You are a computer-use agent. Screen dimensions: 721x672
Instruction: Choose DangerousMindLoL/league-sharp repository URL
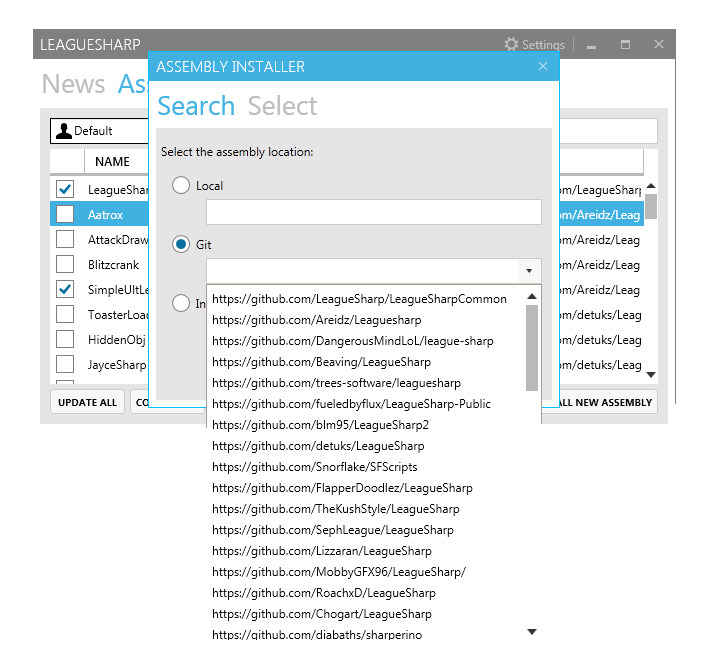pyautogui.click(x=353, y=341)
